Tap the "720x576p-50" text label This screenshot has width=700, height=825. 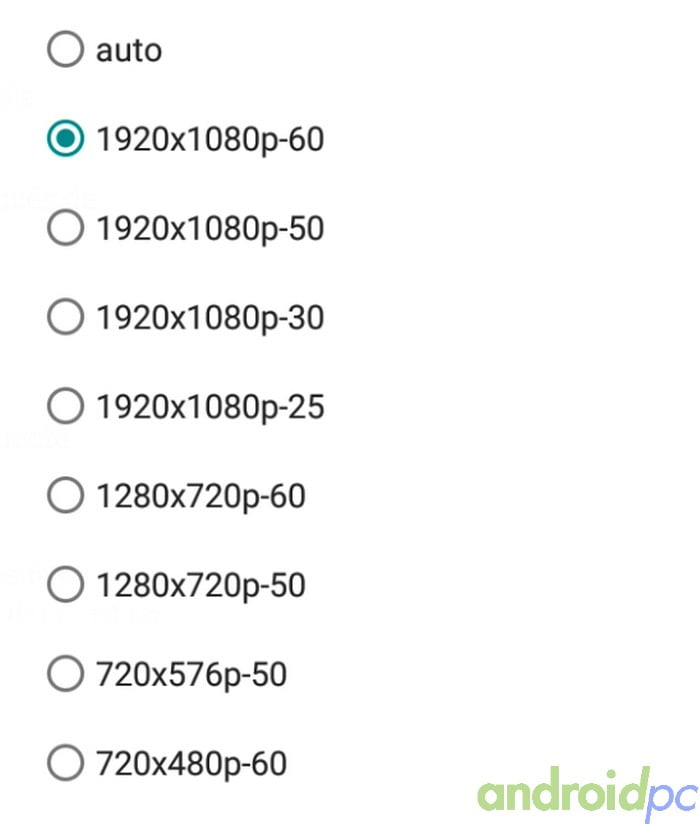[192, 675]
